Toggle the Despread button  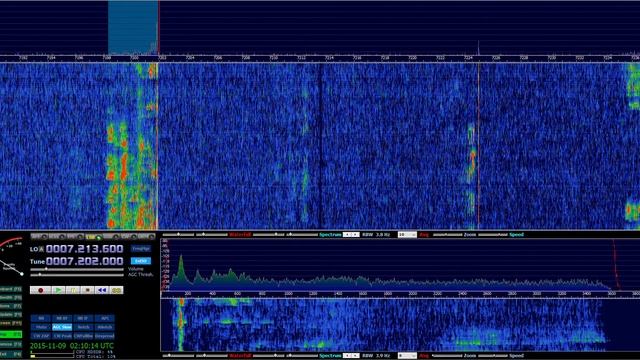(105, 336)
